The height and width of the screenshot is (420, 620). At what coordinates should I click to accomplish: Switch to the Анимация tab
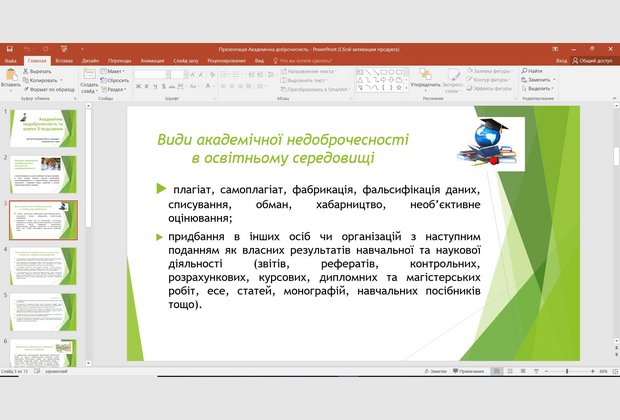click(152, 61)
